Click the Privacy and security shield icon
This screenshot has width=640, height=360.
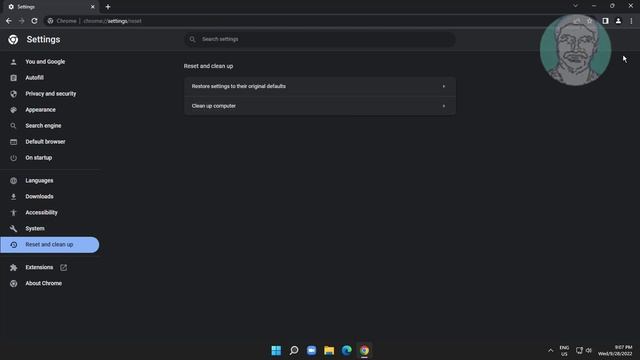click(x=13, y=94)
